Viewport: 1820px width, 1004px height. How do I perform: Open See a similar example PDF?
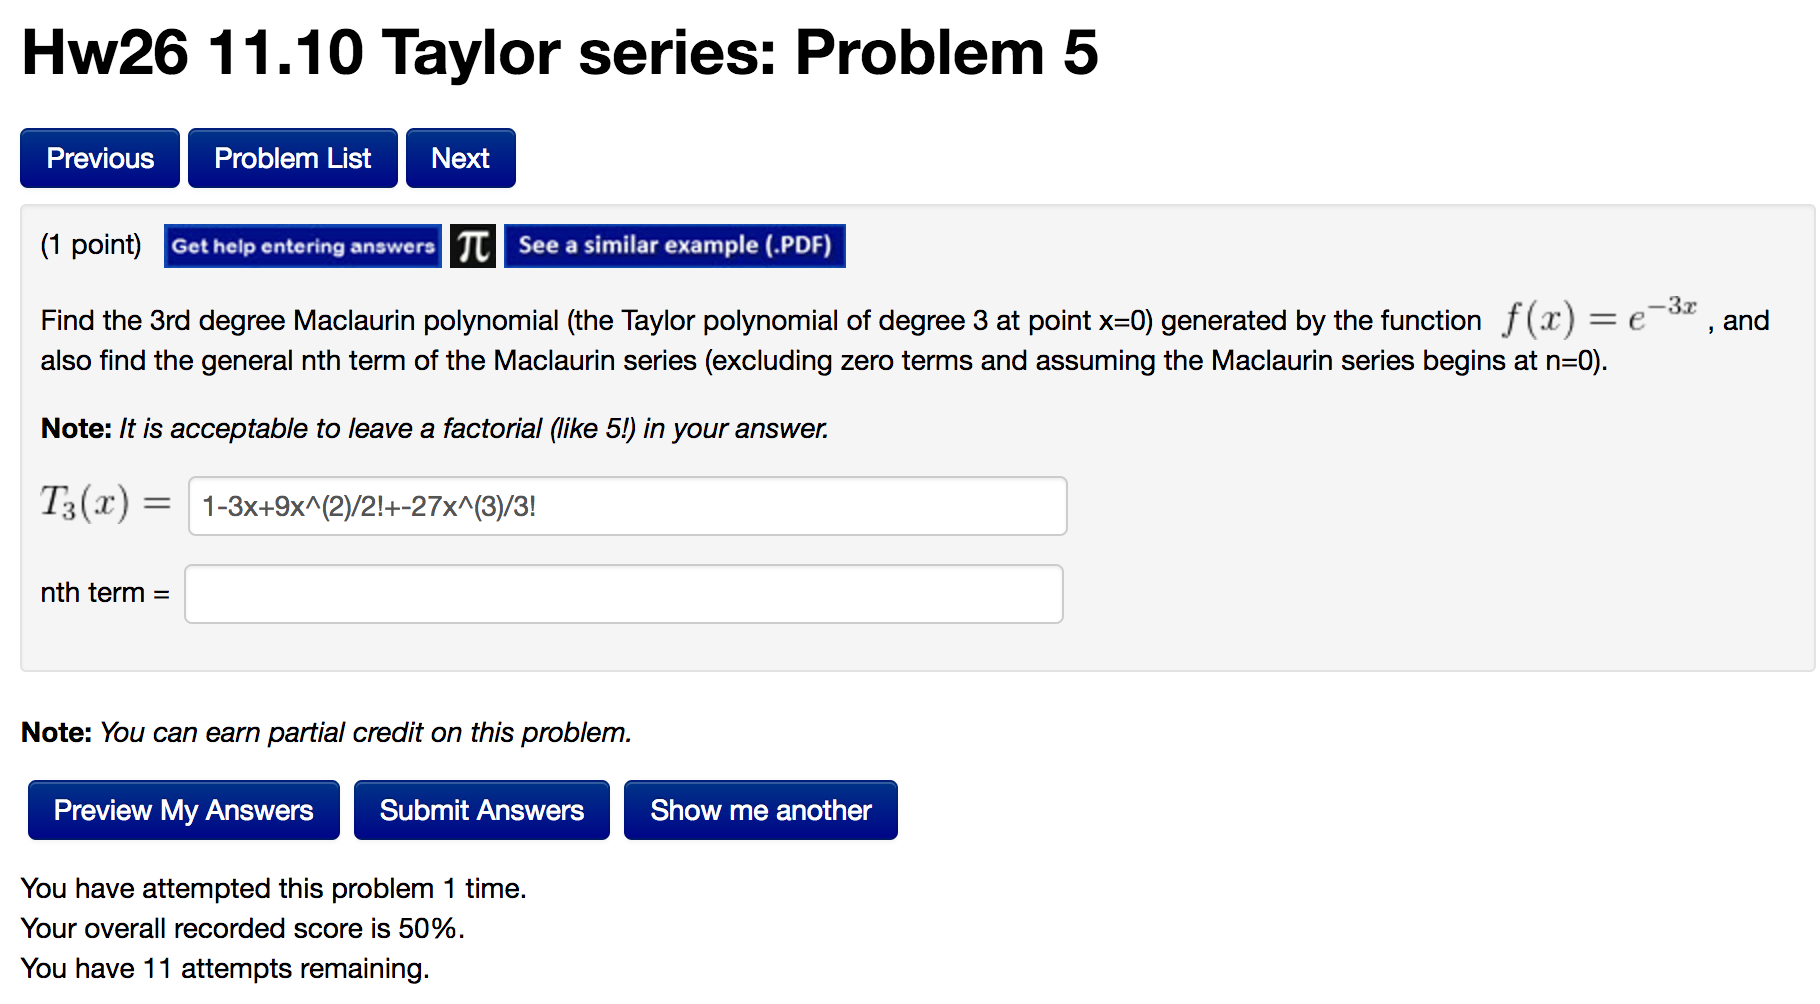click(674, 246)
